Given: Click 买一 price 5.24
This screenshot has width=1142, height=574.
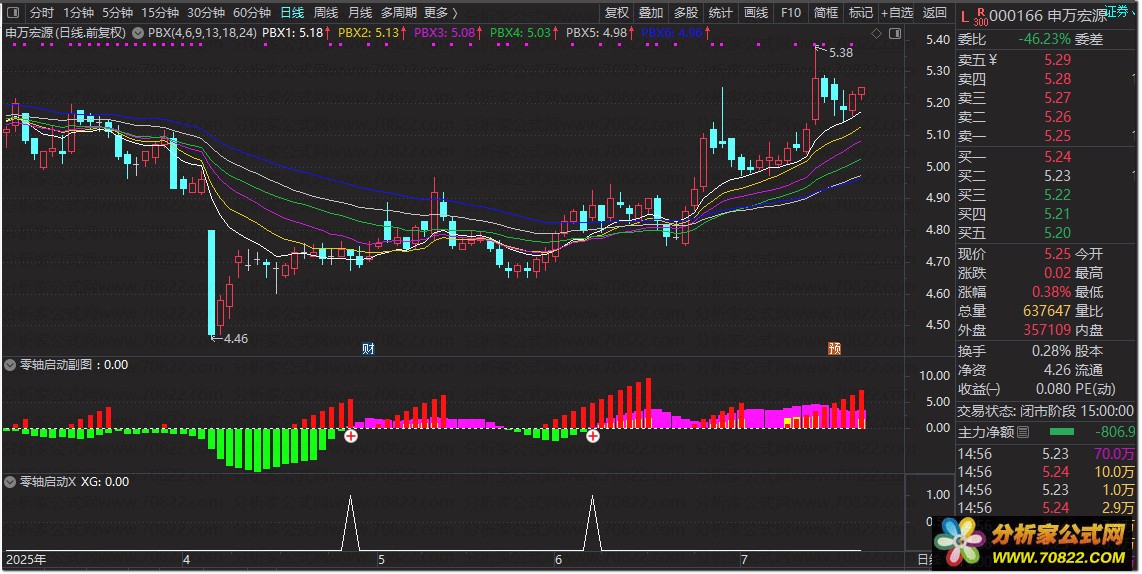Looking at the screenshot, I should 1058,157.
